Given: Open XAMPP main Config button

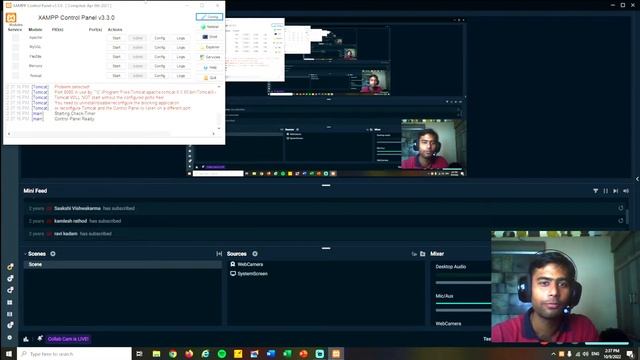Looking at the screenshot, I should click(x=209, y=17).
